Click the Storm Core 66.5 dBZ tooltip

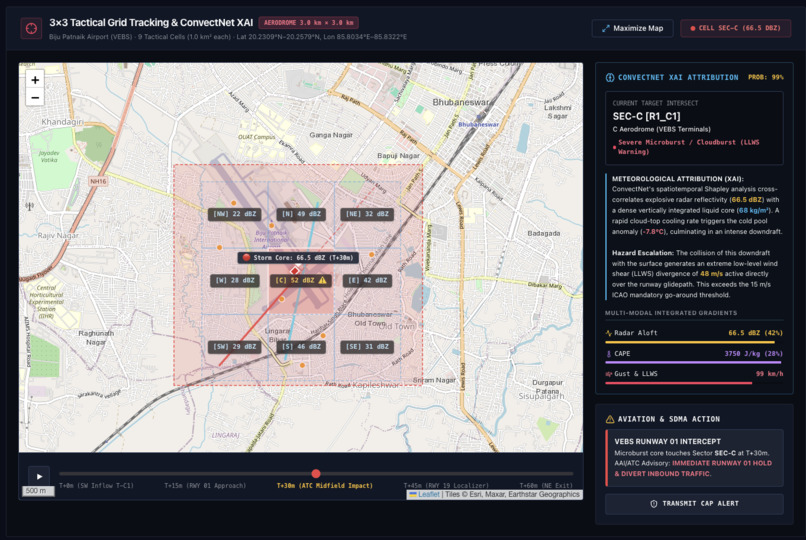tap(298, 257)
